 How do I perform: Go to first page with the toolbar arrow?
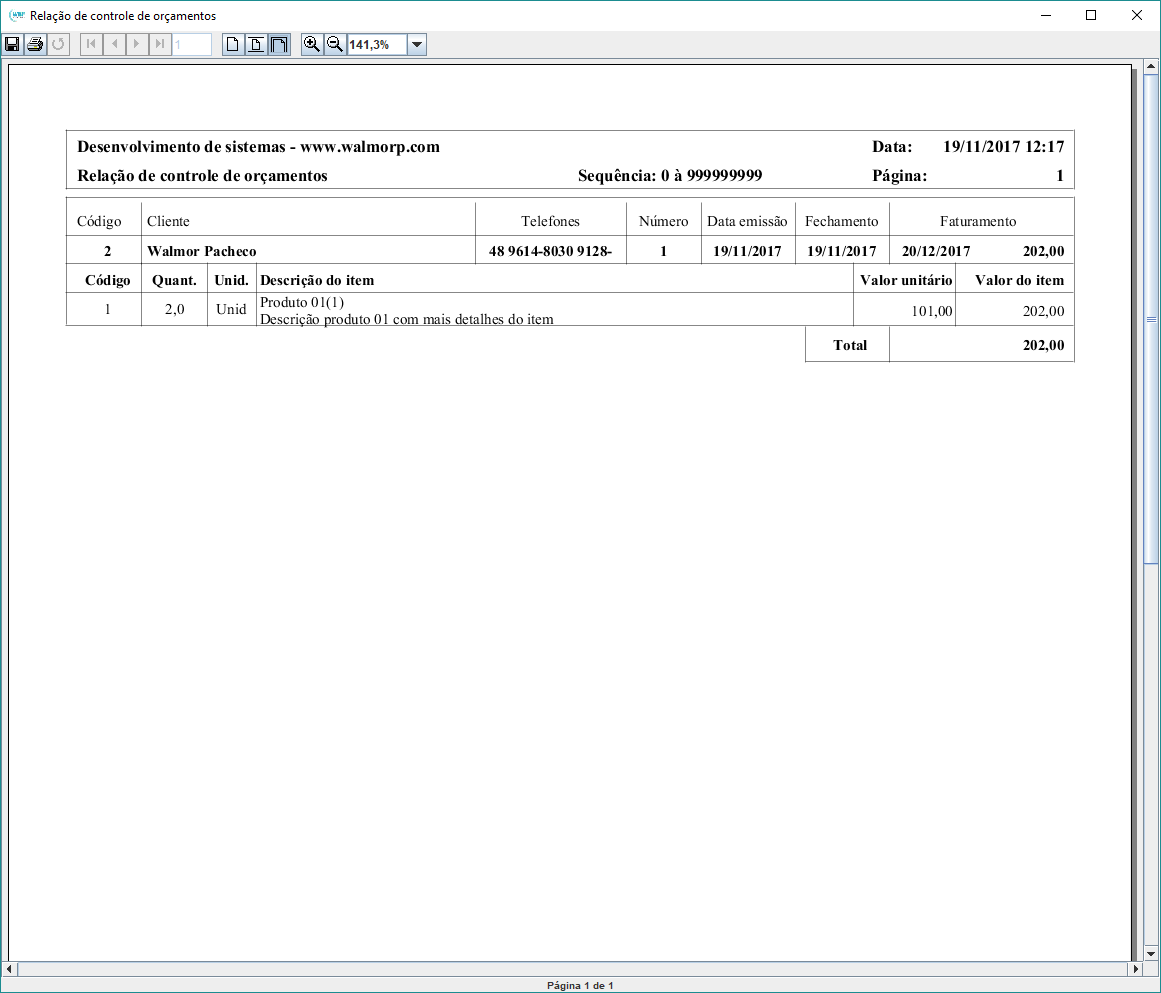[91, 44]
